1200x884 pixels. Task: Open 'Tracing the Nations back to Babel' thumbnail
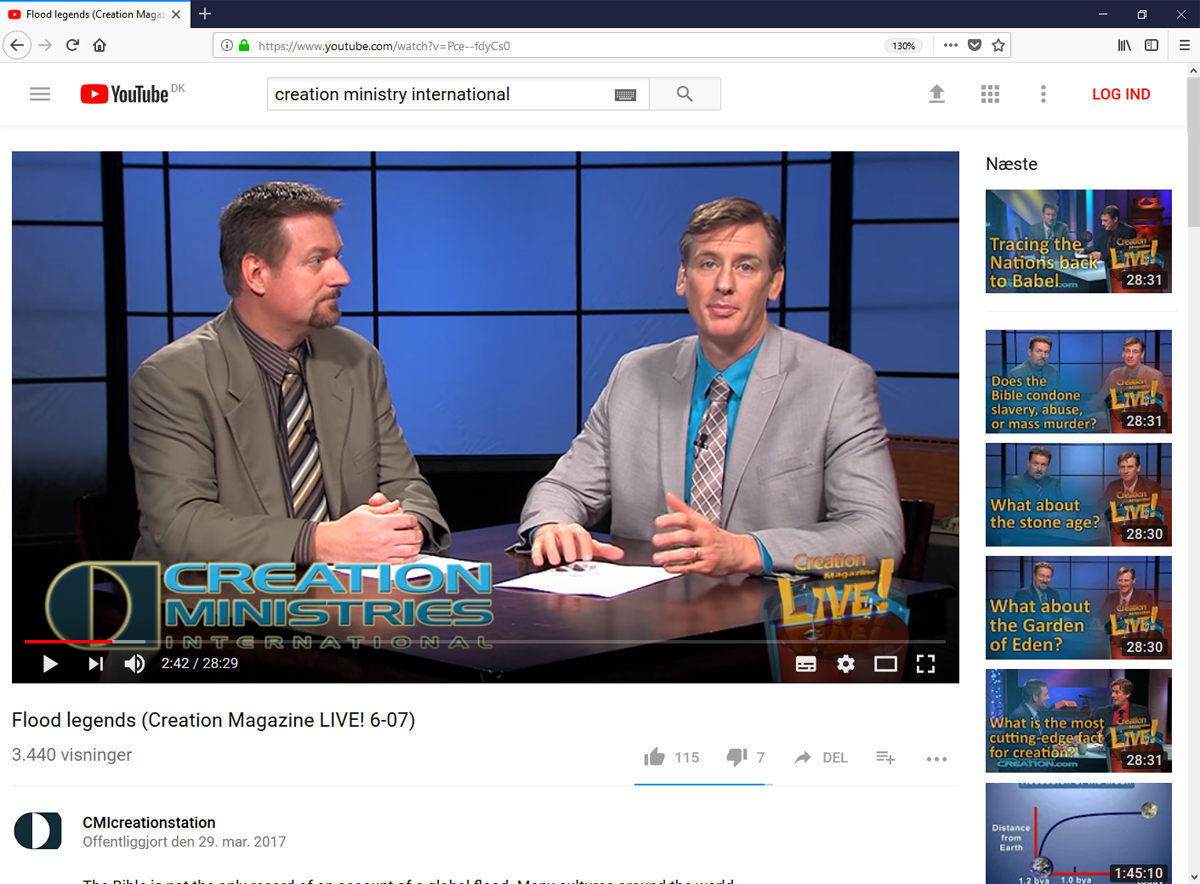click(x=1079, y=241)
